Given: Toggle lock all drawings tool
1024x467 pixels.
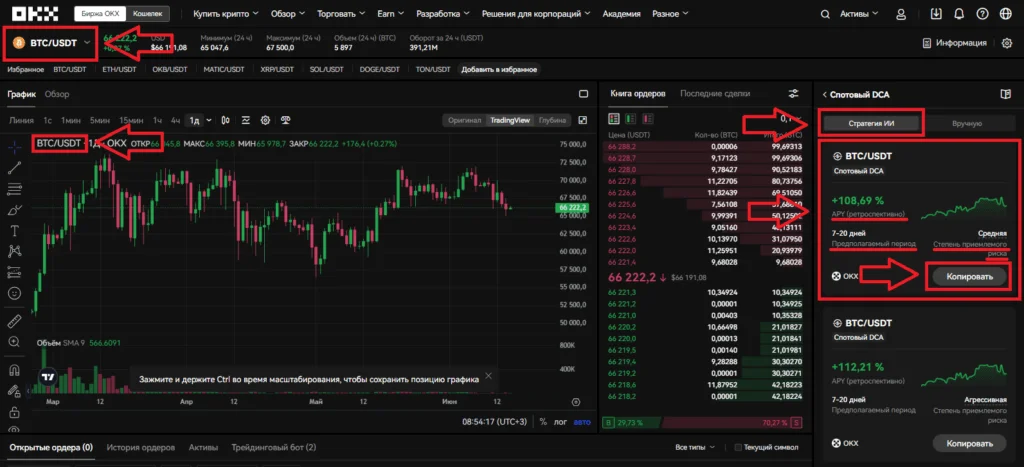Looking at the screenshot, I should click(x=14, y=412).
